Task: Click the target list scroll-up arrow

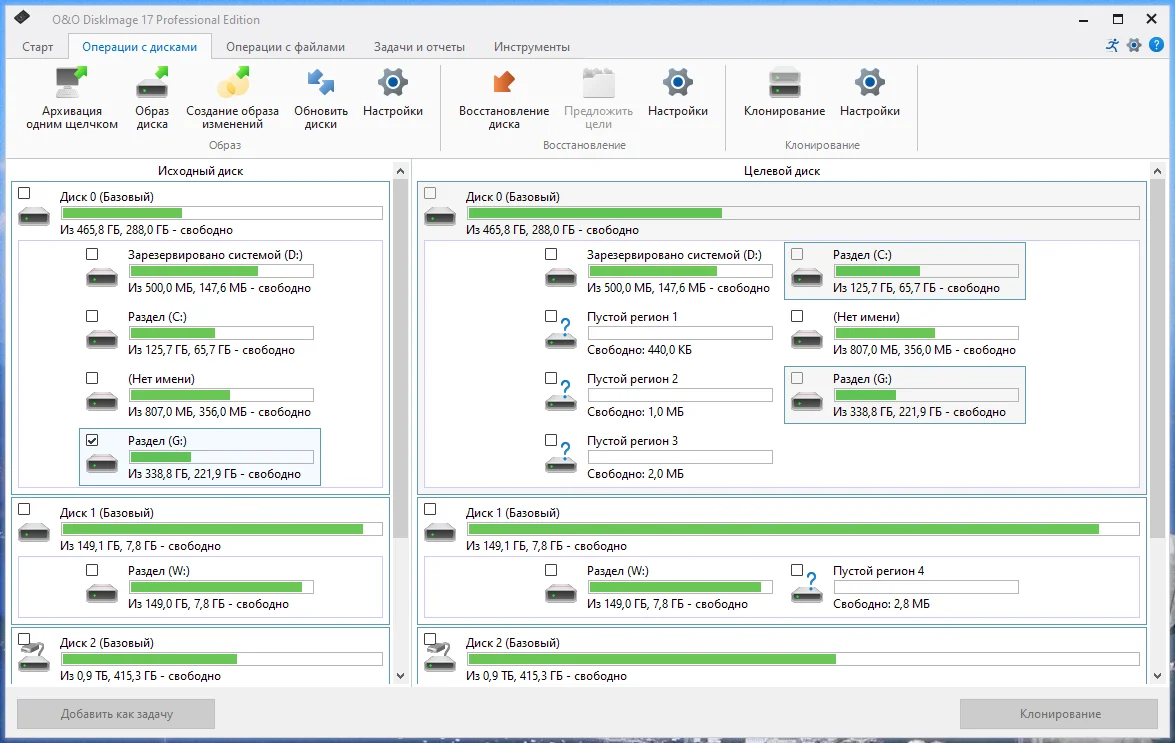Action: (x=1158, y=171)
